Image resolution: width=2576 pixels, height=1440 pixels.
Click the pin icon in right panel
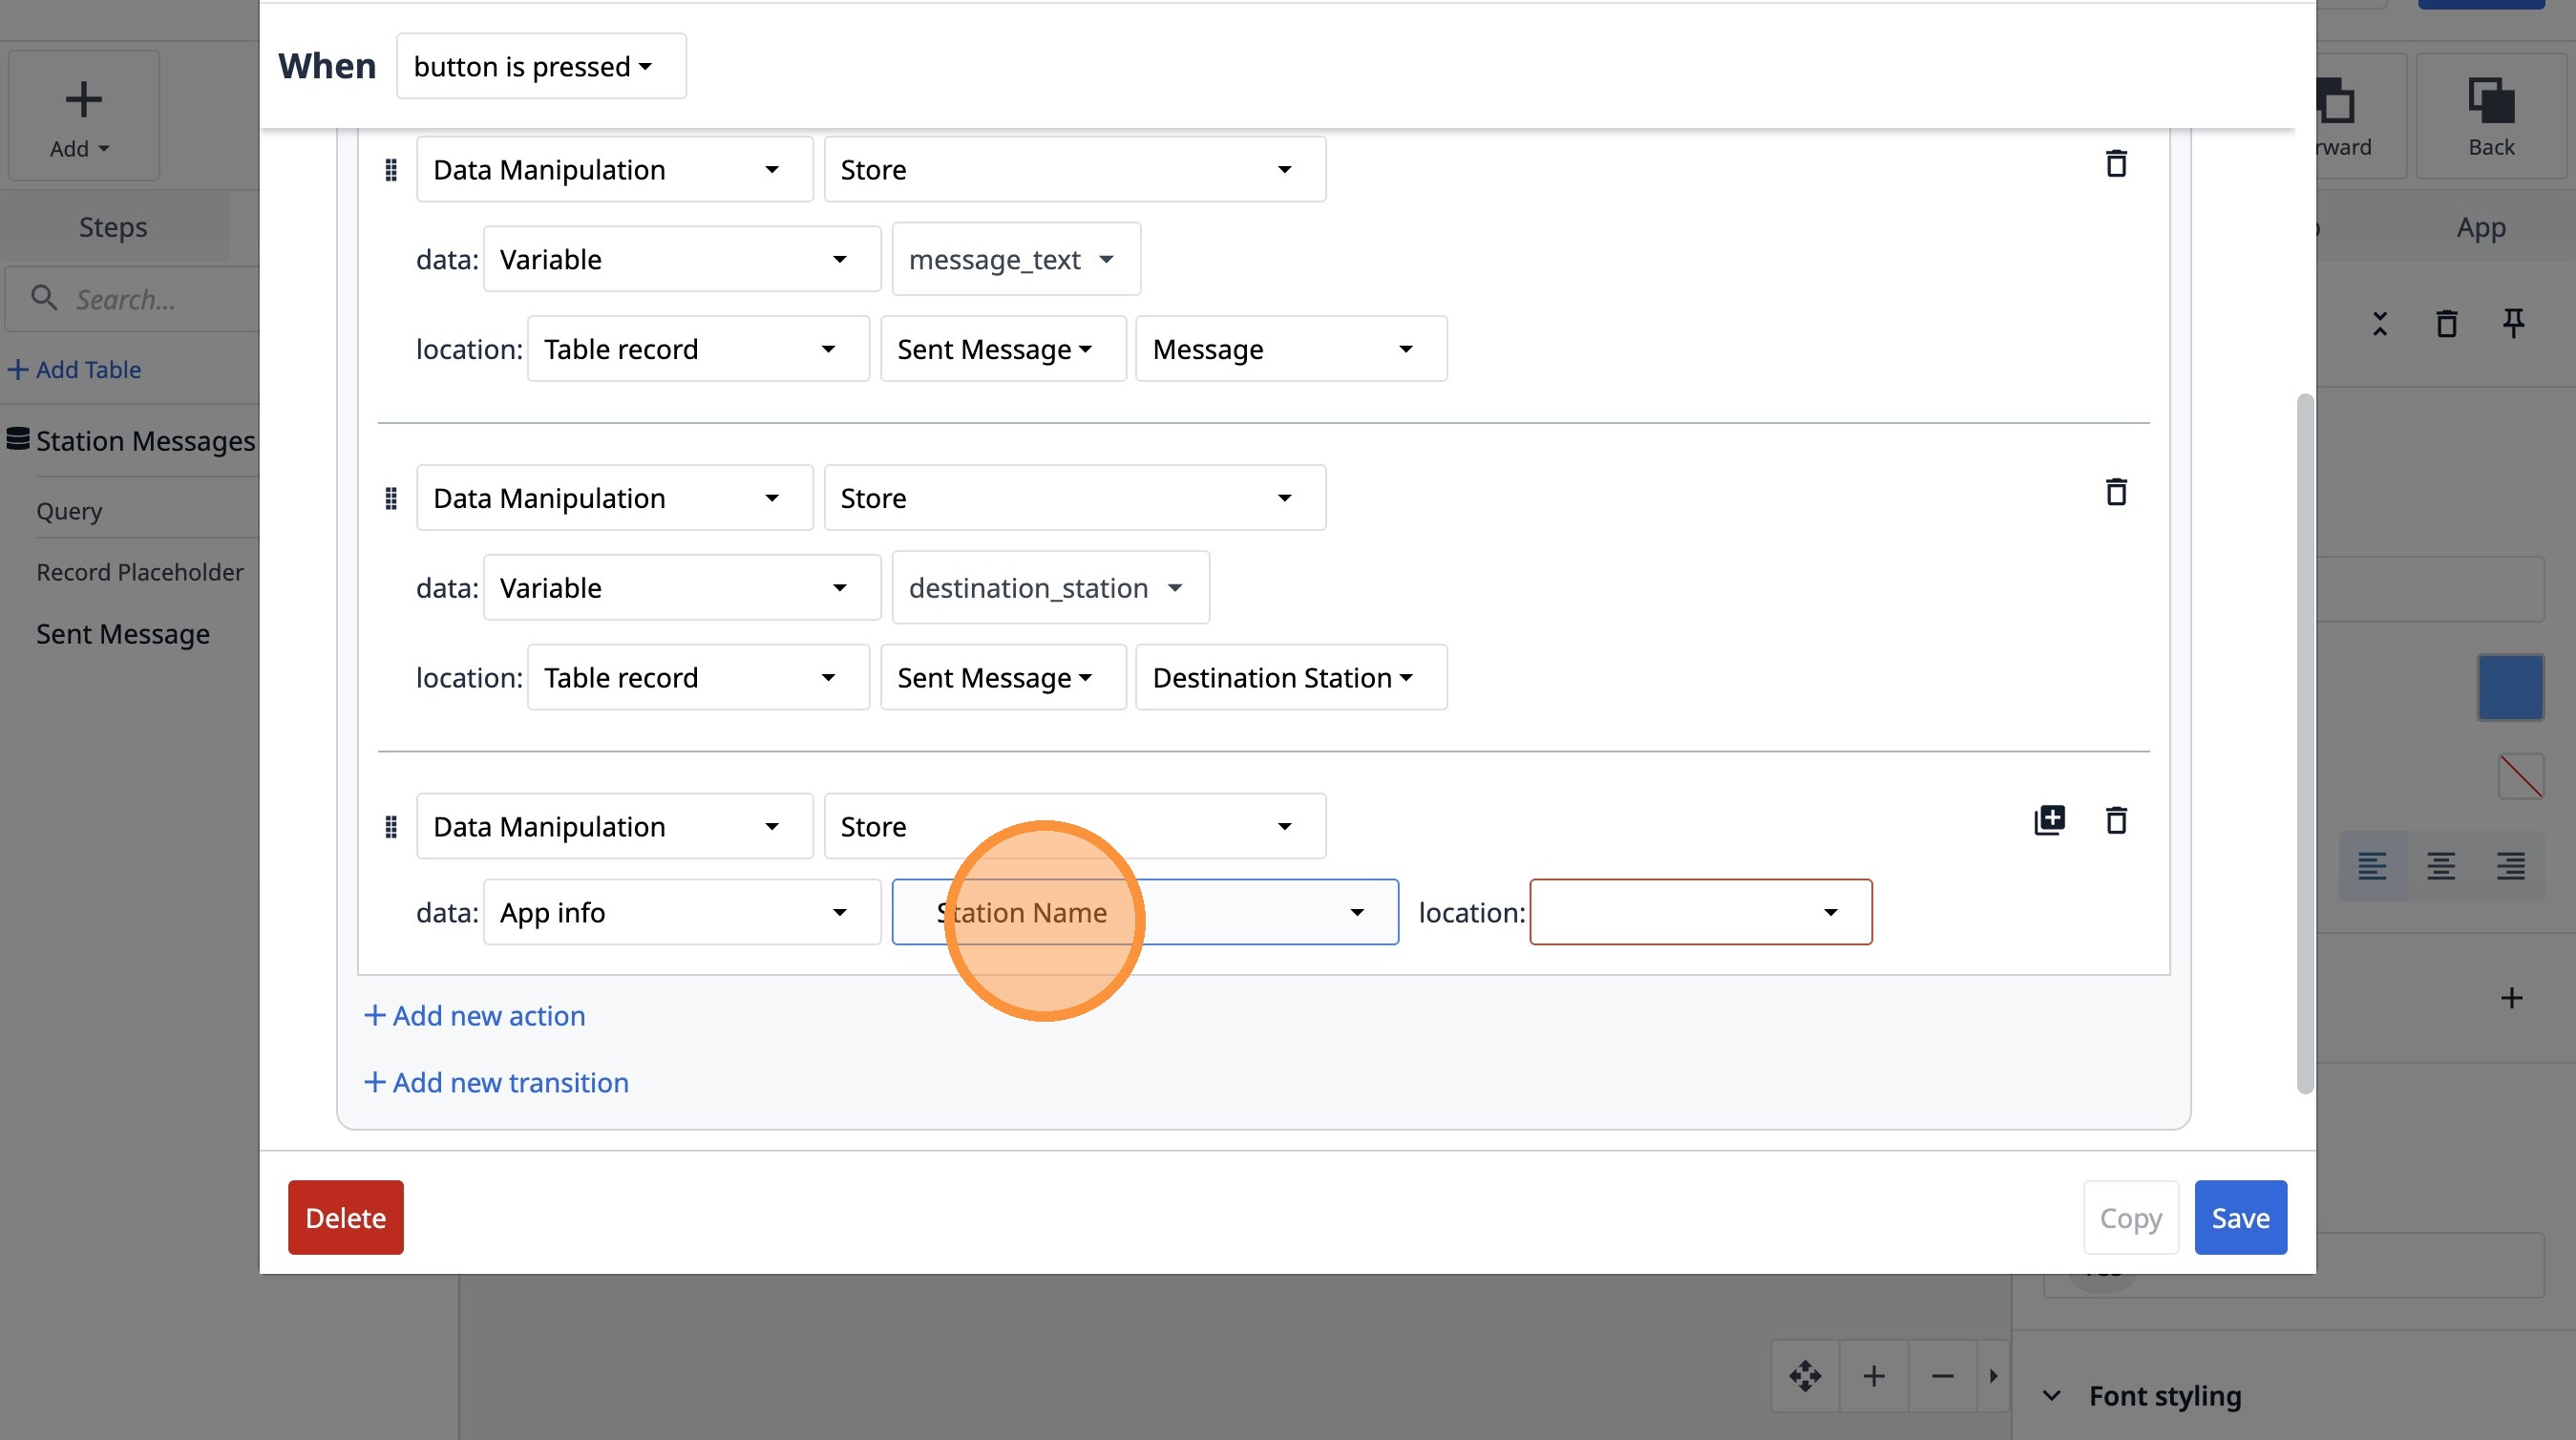click(2513, 323)
